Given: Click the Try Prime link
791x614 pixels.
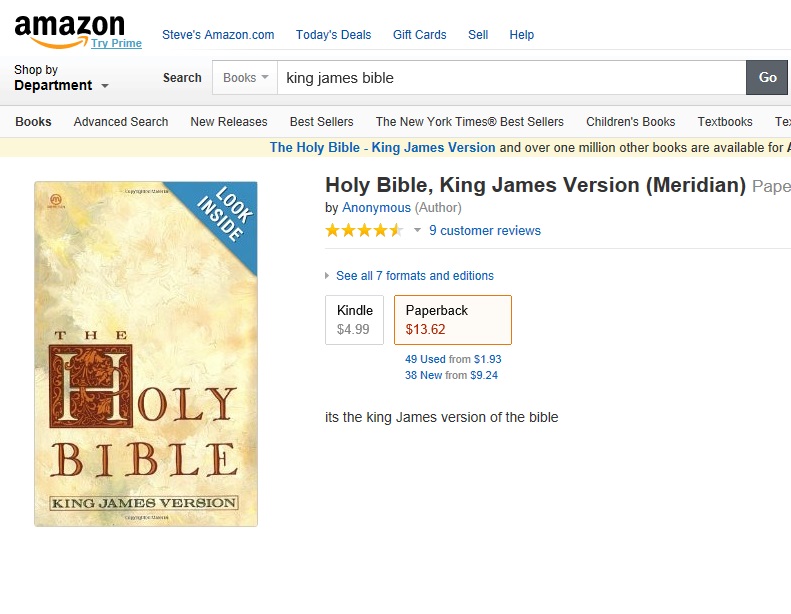Looking at the screenshot, I should 116,44.
